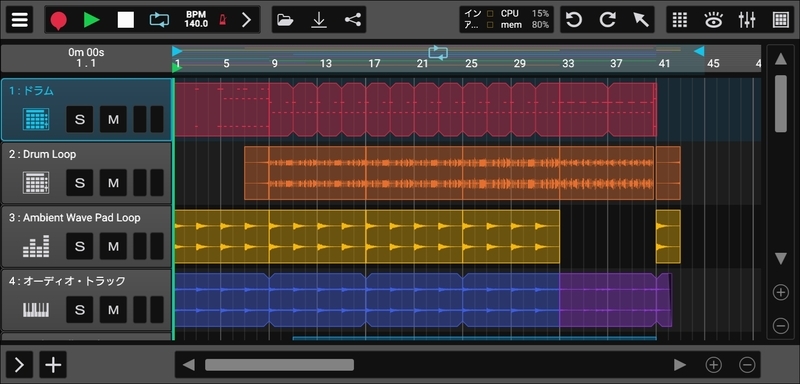800x384 pixels.
Task: Click the horizontal timeline scrollbar thumb
Action: click(x=279, y=365)
